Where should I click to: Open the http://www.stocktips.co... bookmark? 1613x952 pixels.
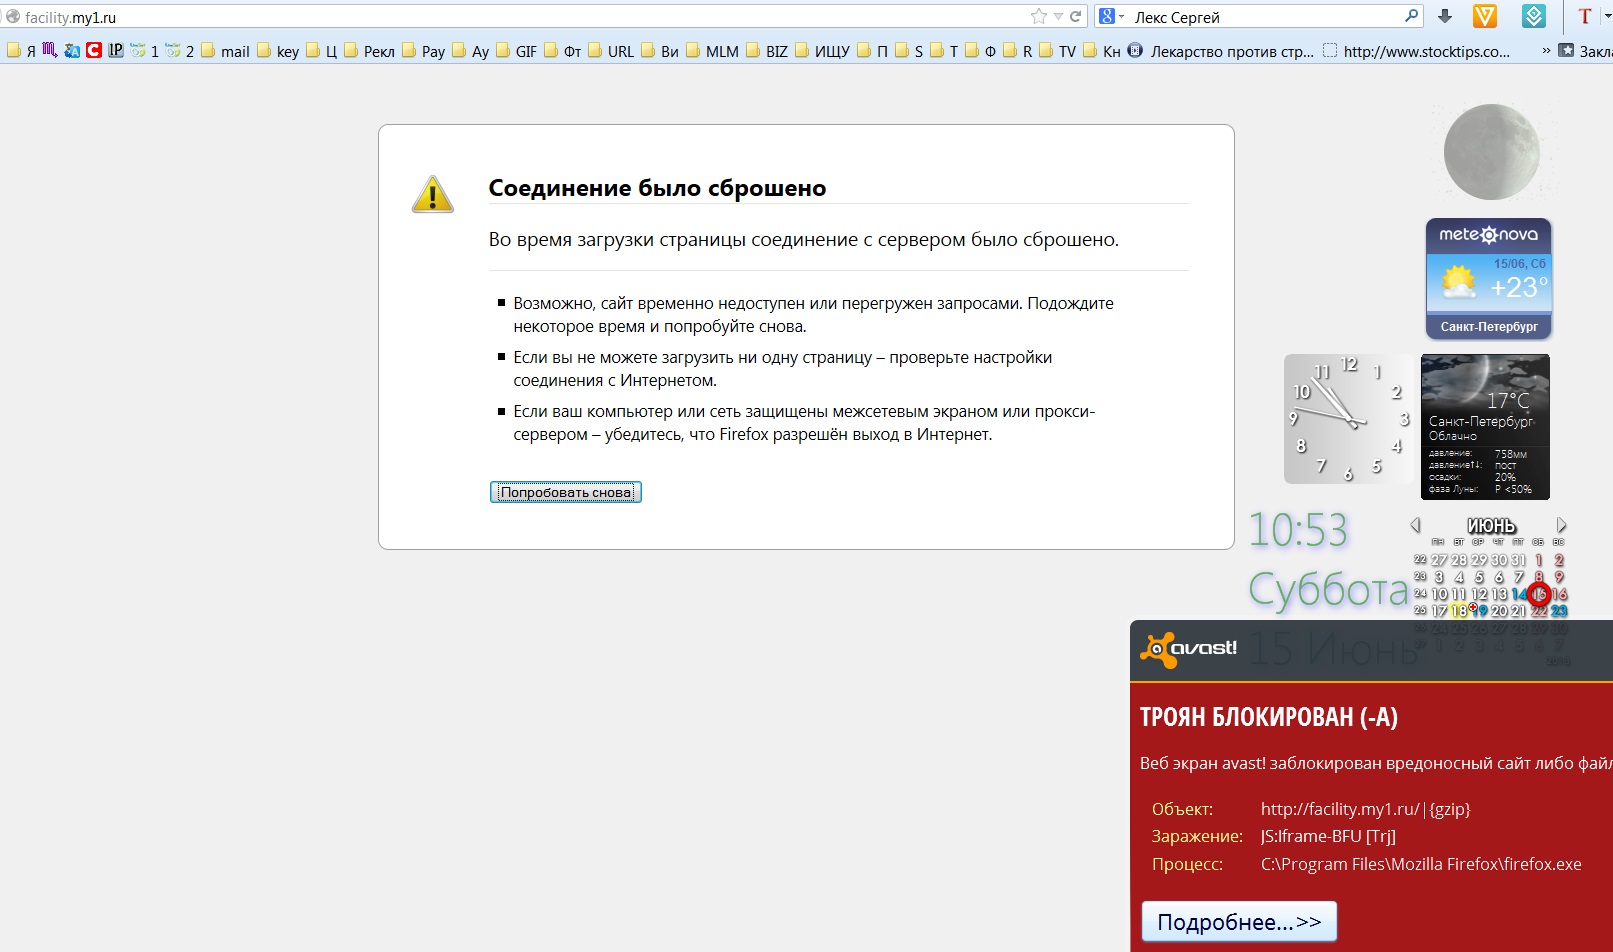1417,51
